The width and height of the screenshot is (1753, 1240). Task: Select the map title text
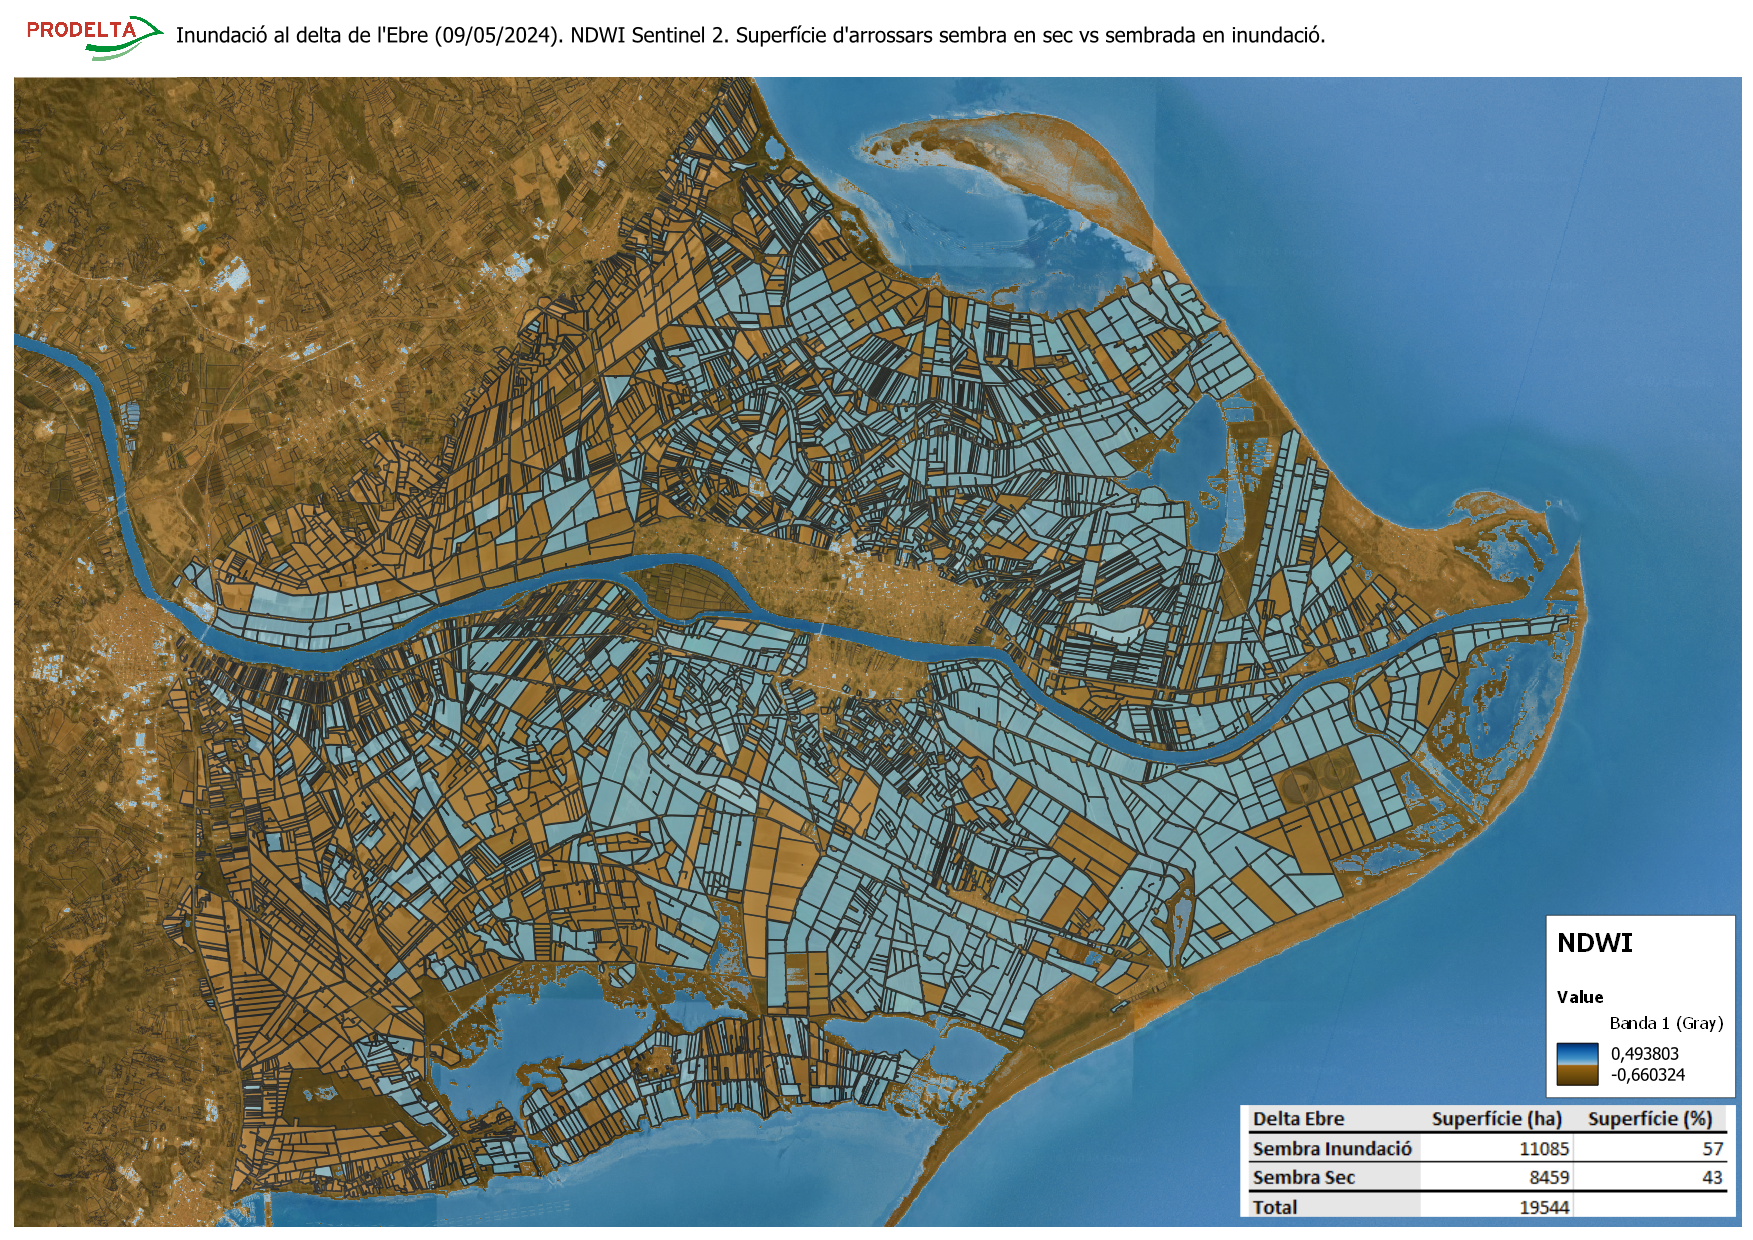(750, 35)
